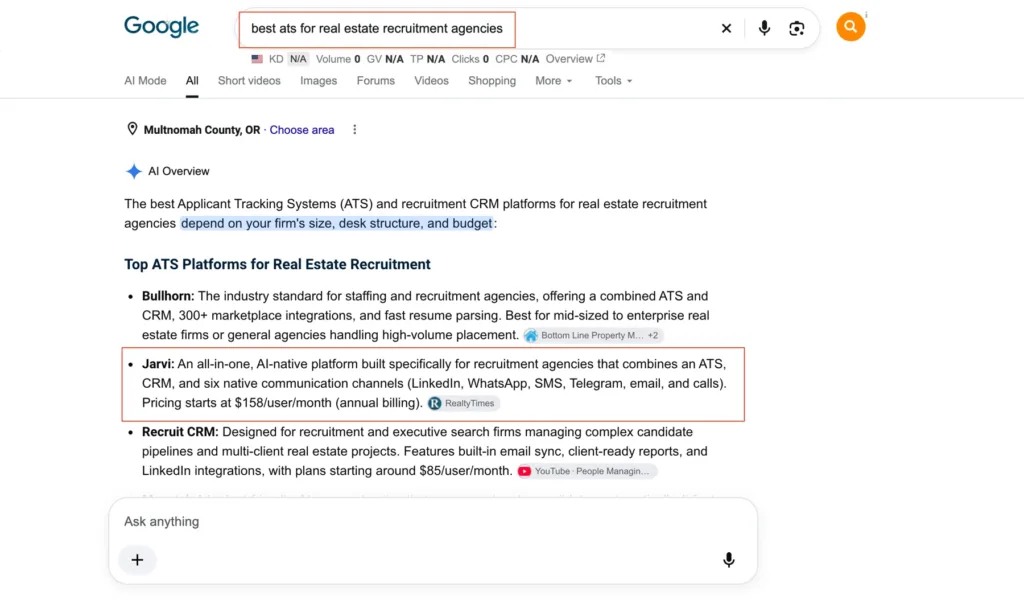Open Google Lens image search icon
Viewport: 1024px width, 612px height.
tap(796, 29)
